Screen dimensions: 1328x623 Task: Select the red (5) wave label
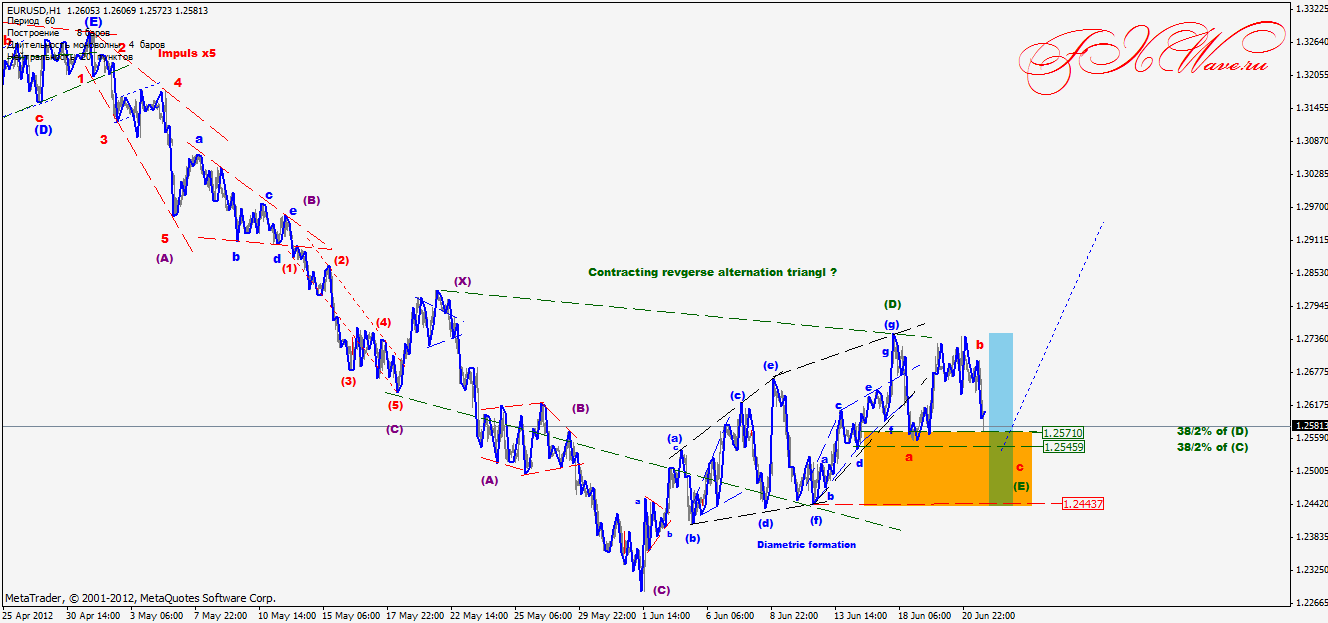[x=396, y=405]
